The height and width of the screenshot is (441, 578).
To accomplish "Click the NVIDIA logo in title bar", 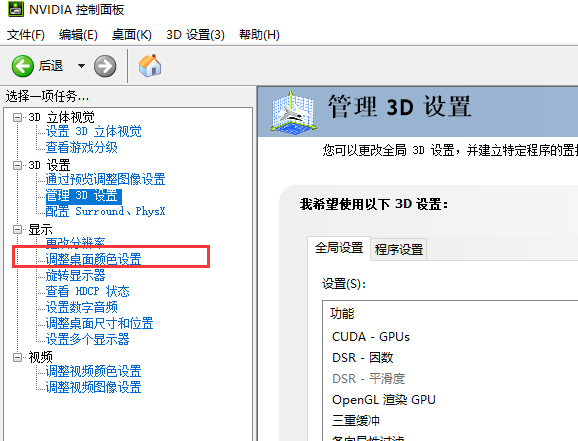I will [x=15, y=9].
